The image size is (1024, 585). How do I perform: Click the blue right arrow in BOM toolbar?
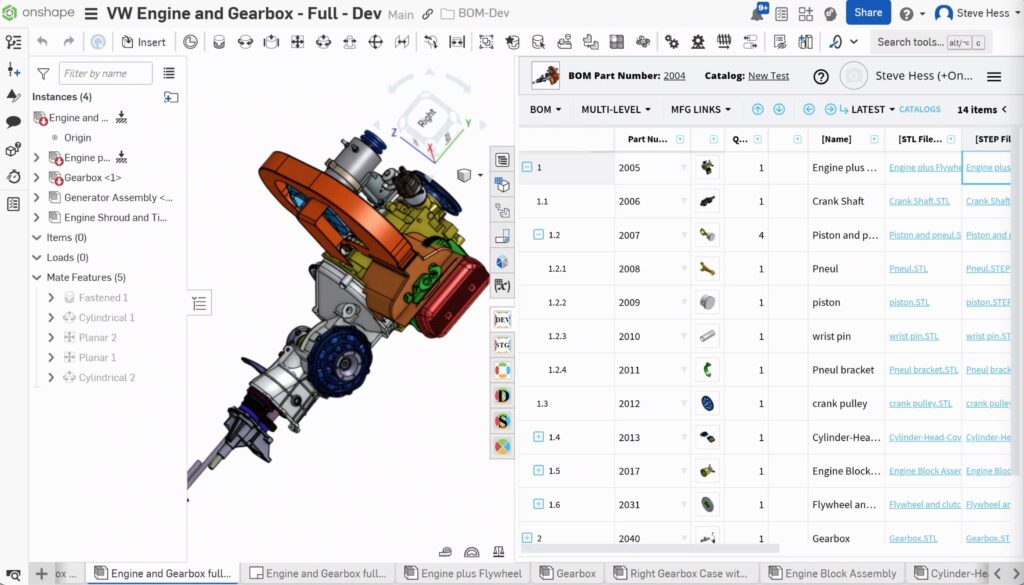point(830,110)
